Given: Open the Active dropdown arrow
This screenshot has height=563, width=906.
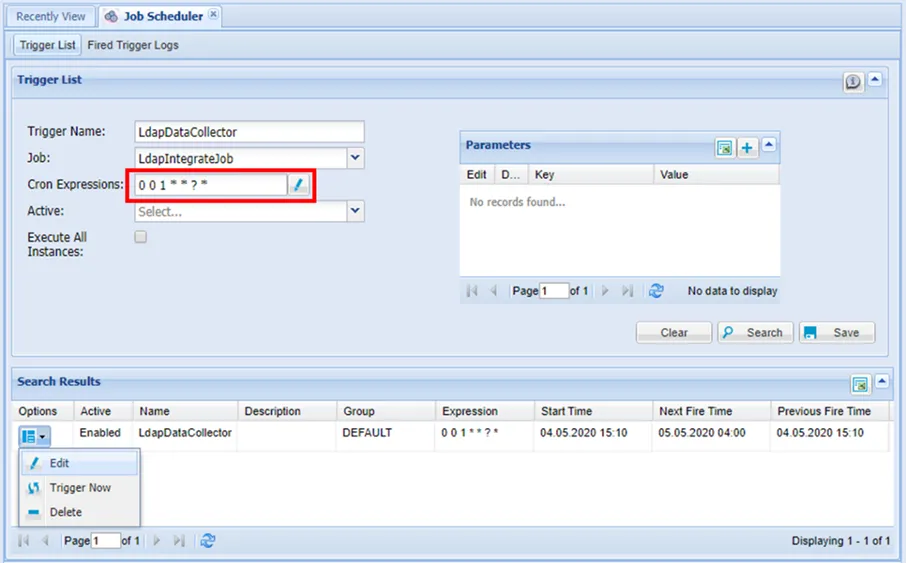Looking at the screenshot, I should pos(355,211).
